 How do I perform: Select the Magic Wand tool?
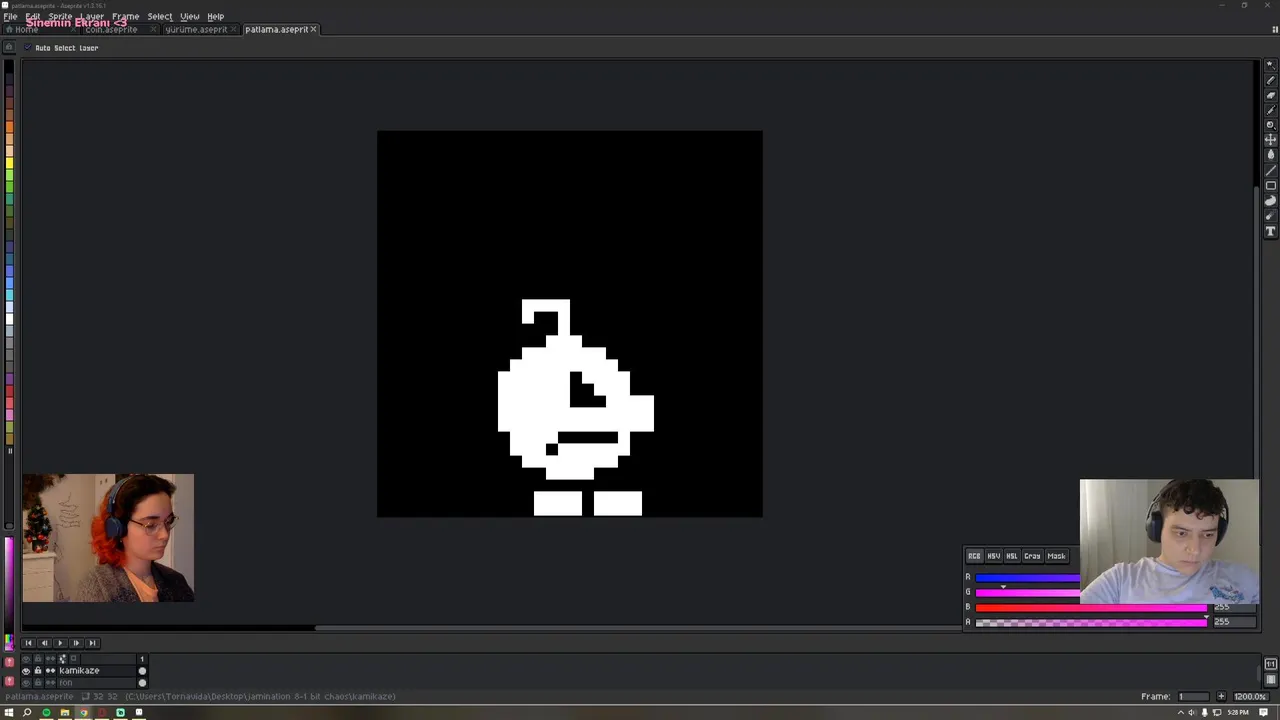click(1270, 65)
